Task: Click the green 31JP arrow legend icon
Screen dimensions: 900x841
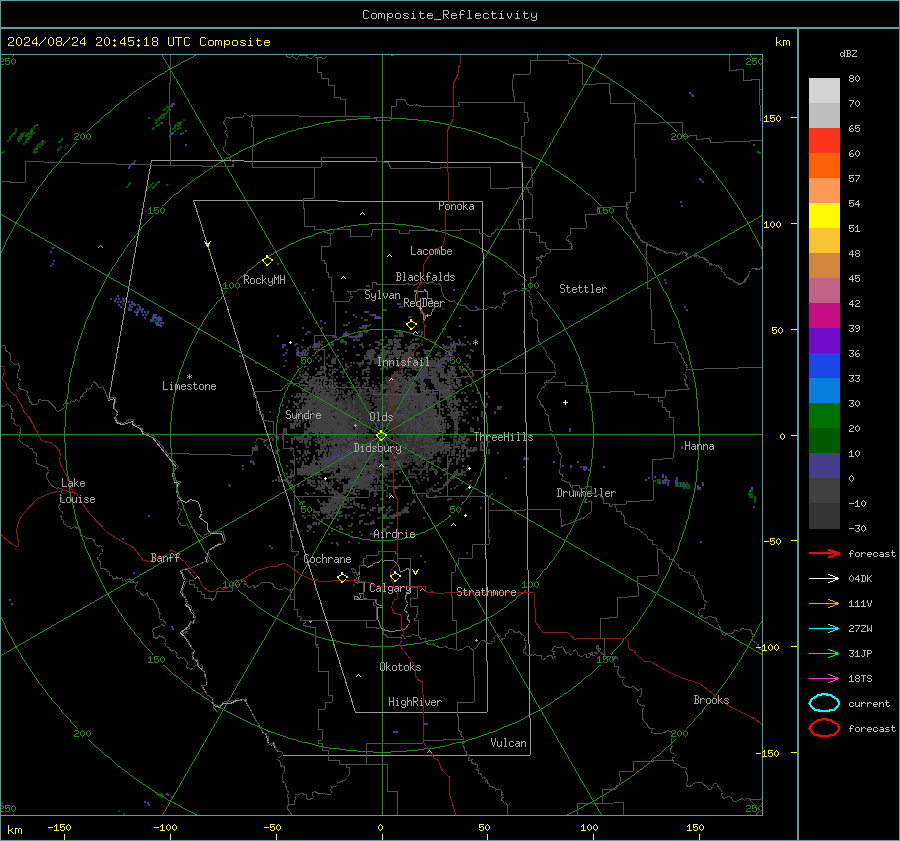Action: pyautogui.click(x=824, y=653)
